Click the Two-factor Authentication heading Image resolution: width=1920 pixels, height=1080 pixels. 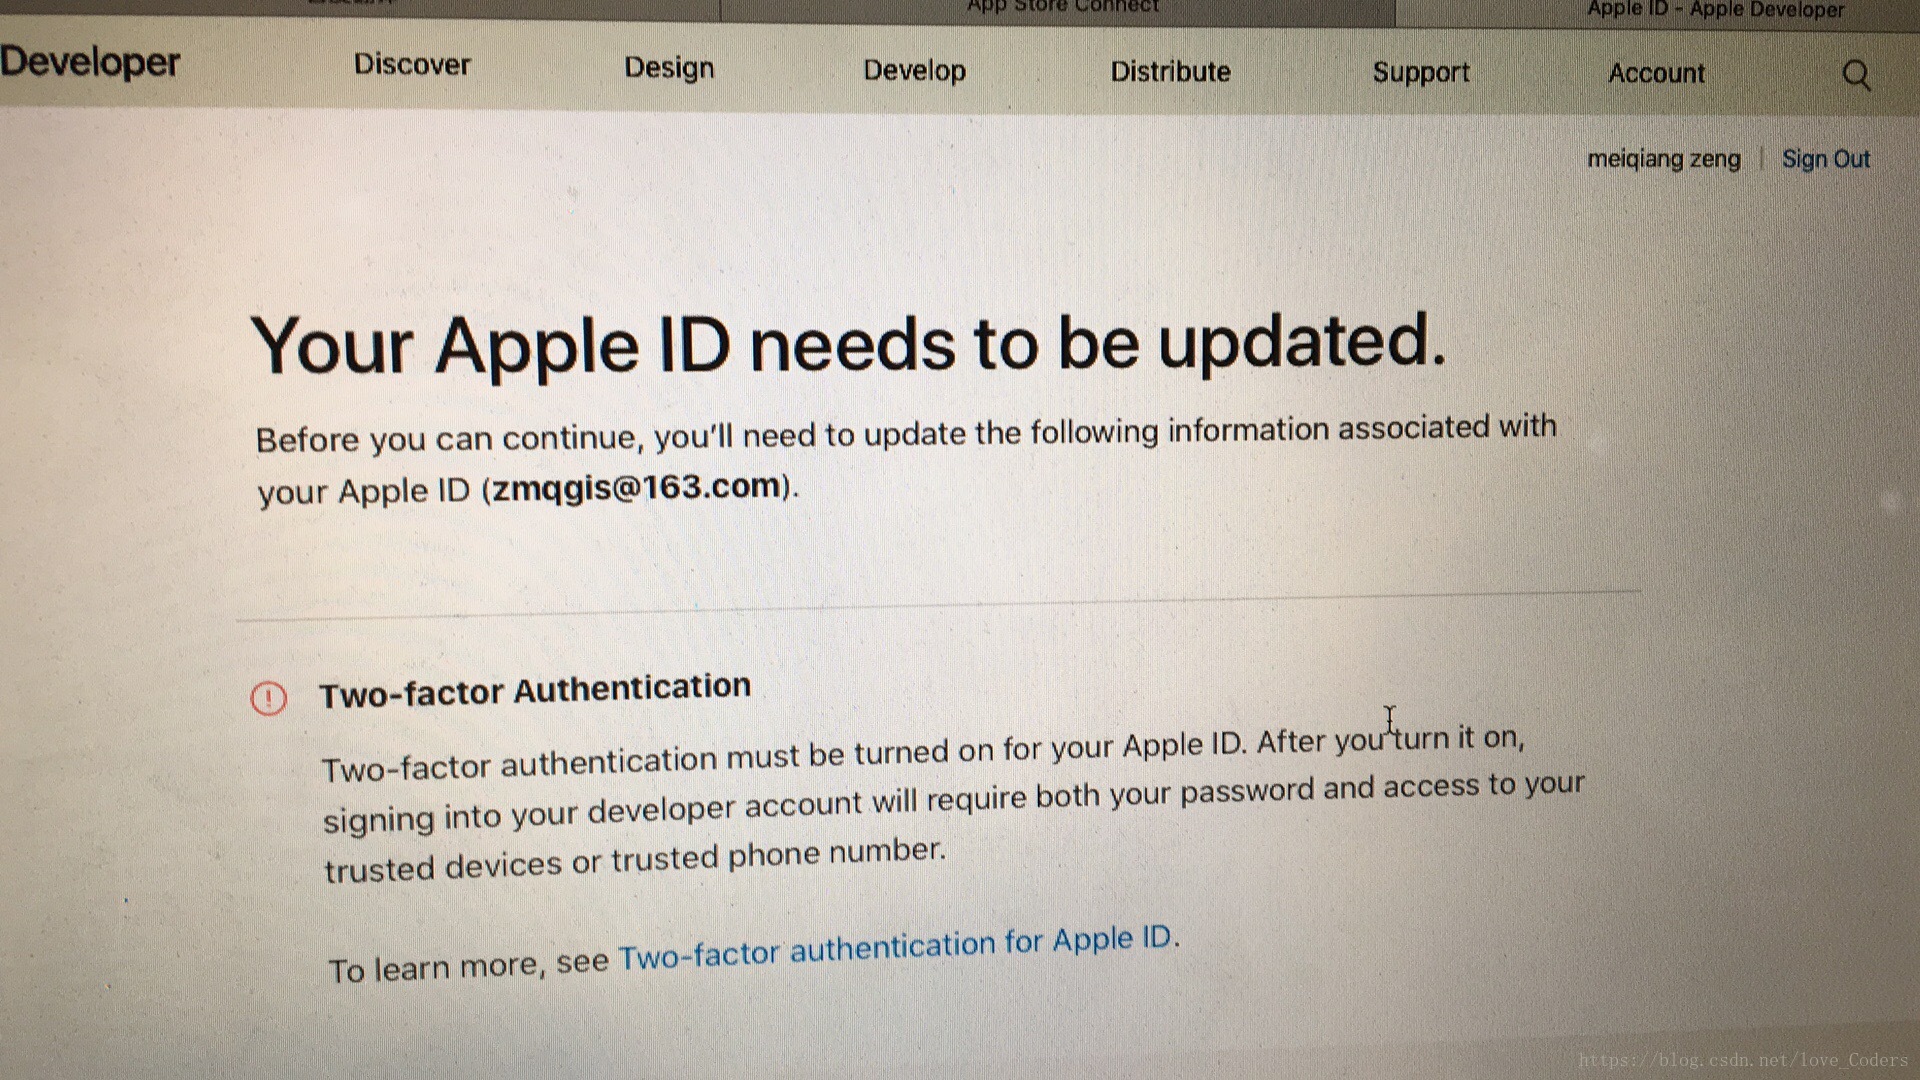tap(535, 690)
